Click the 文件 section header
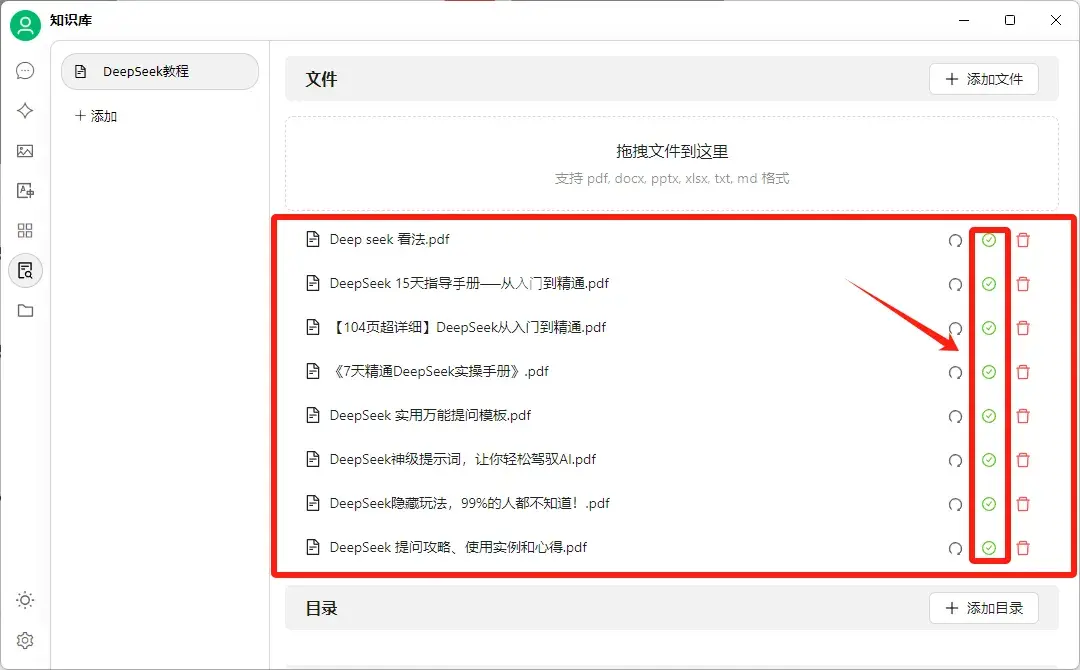This screenshot has height=670, width=1080. tap(322, 79)
